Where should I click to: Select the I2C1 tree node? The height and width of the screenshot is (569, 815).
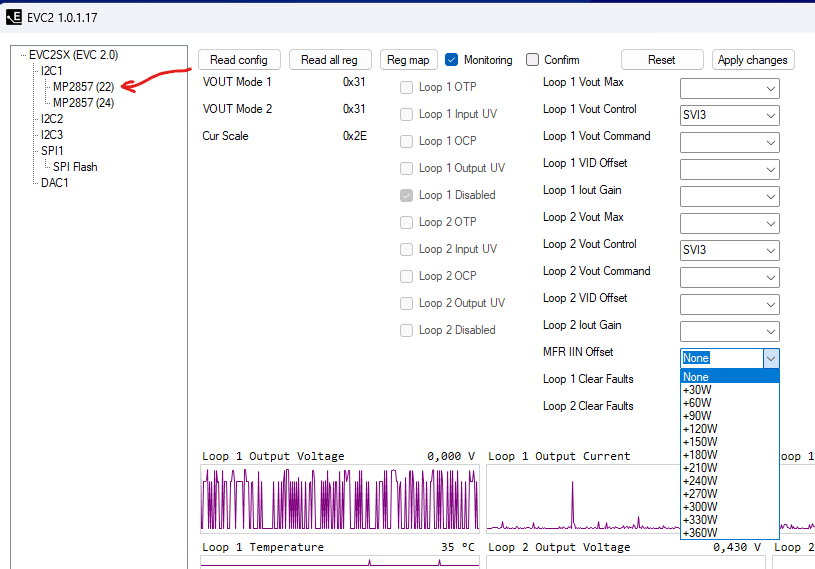coord(51,71)
